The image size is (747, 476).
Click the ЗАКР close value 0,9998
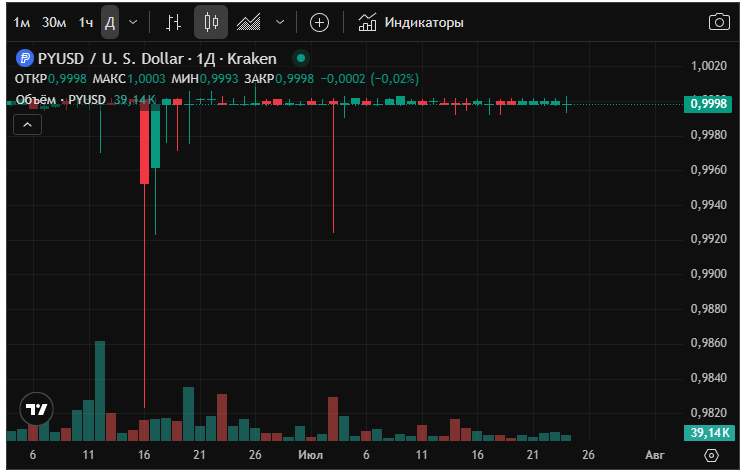[x=294, y=79]
